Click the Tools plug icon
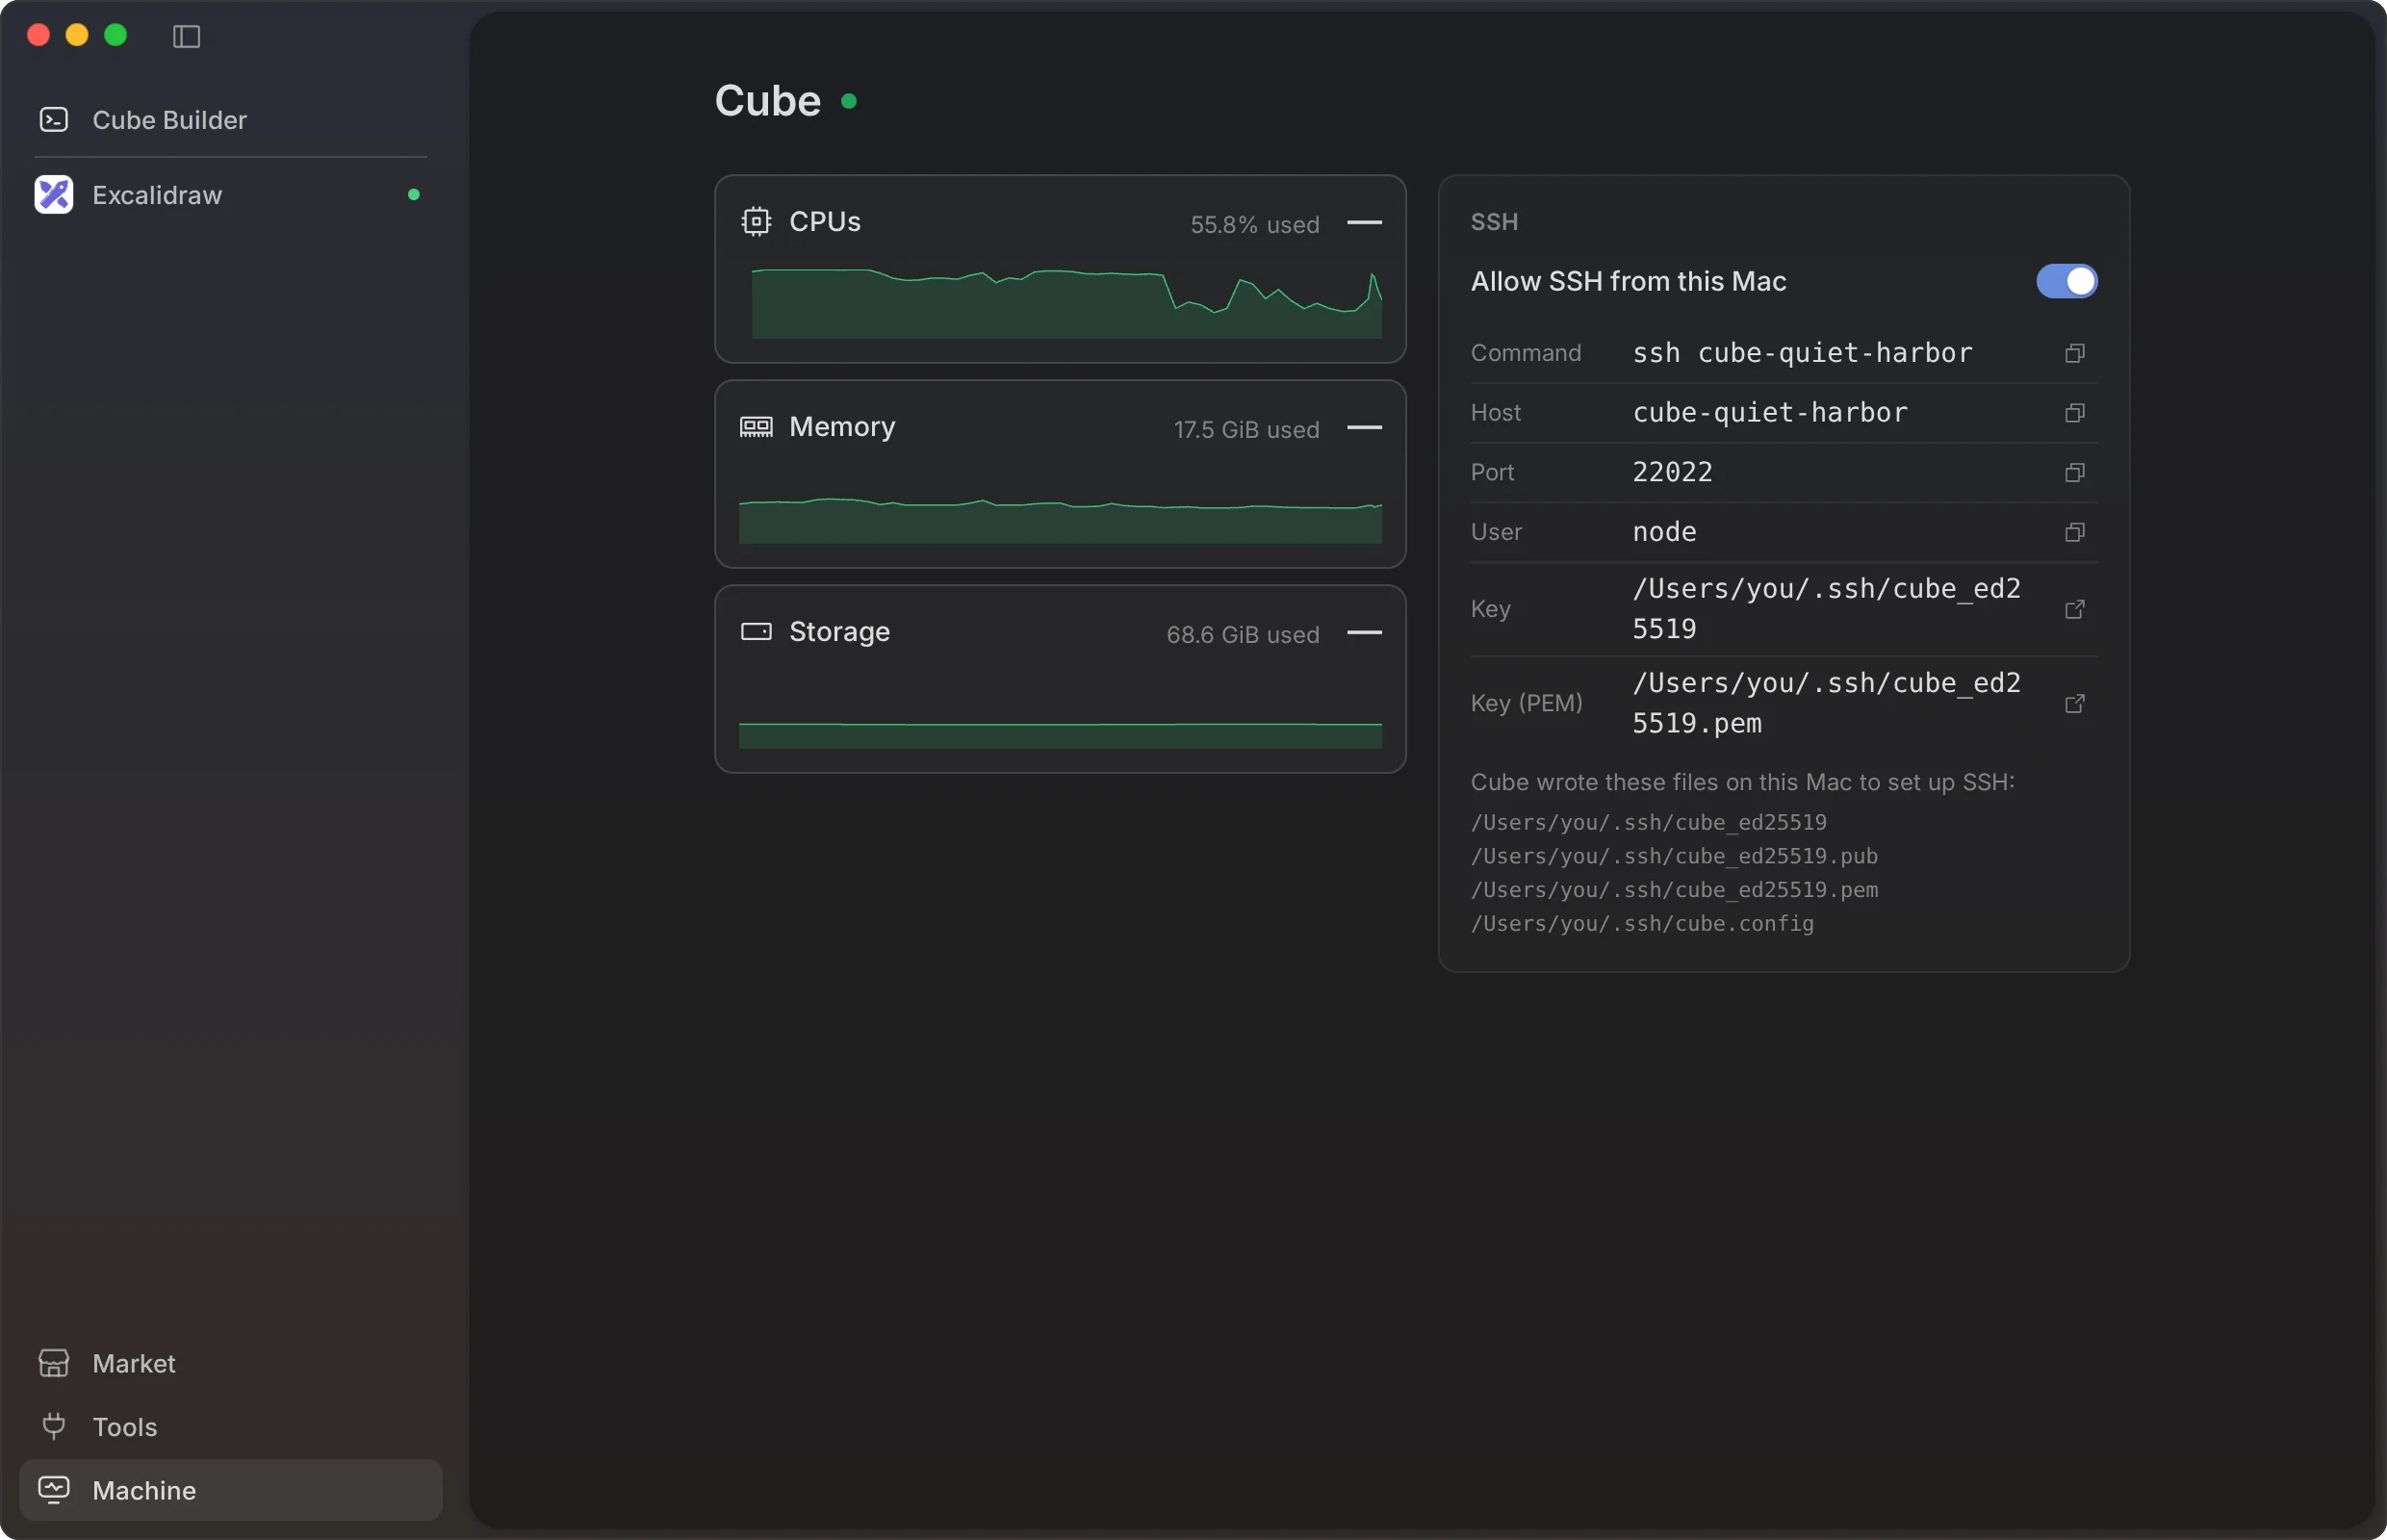Screen dimensions: 2387x1540 [x=54, y=1426]
